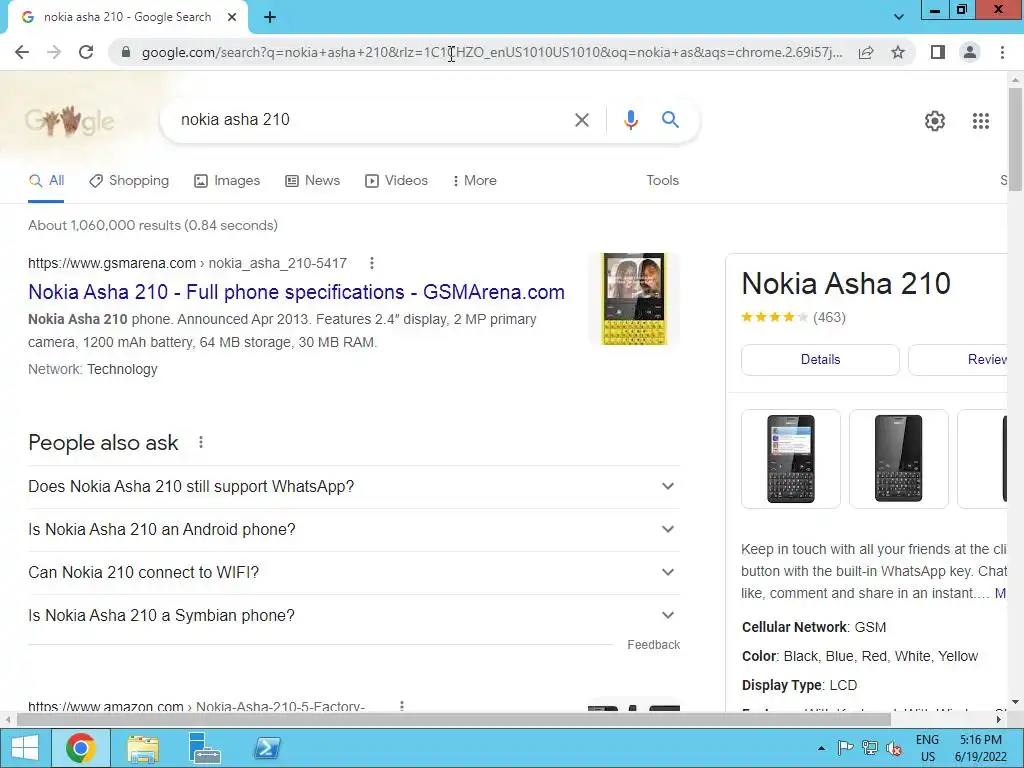Open a new tab with the plus button
1024x768 pixels.
click(270, 18)
